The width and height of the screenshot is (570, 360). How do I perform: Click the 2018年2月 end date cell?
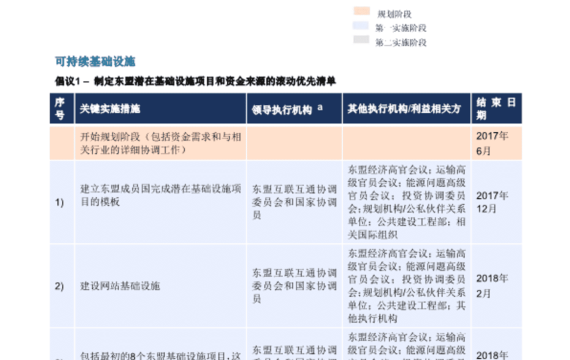[497, 286]
